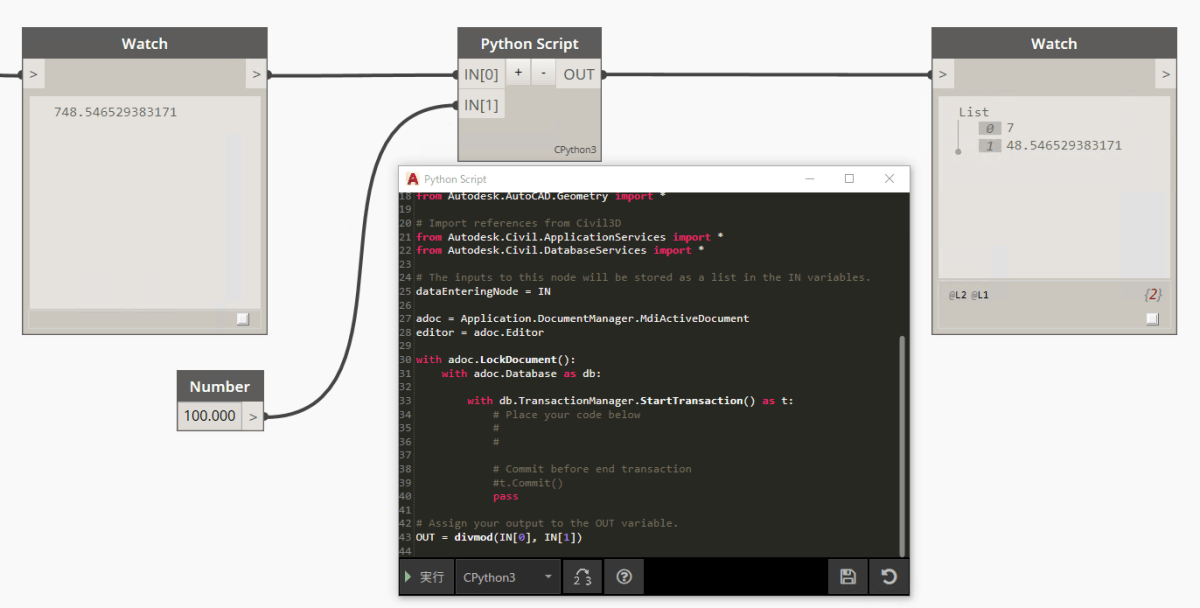
Task: Click the CPython3 label on the node
Action: click(575, 150)
